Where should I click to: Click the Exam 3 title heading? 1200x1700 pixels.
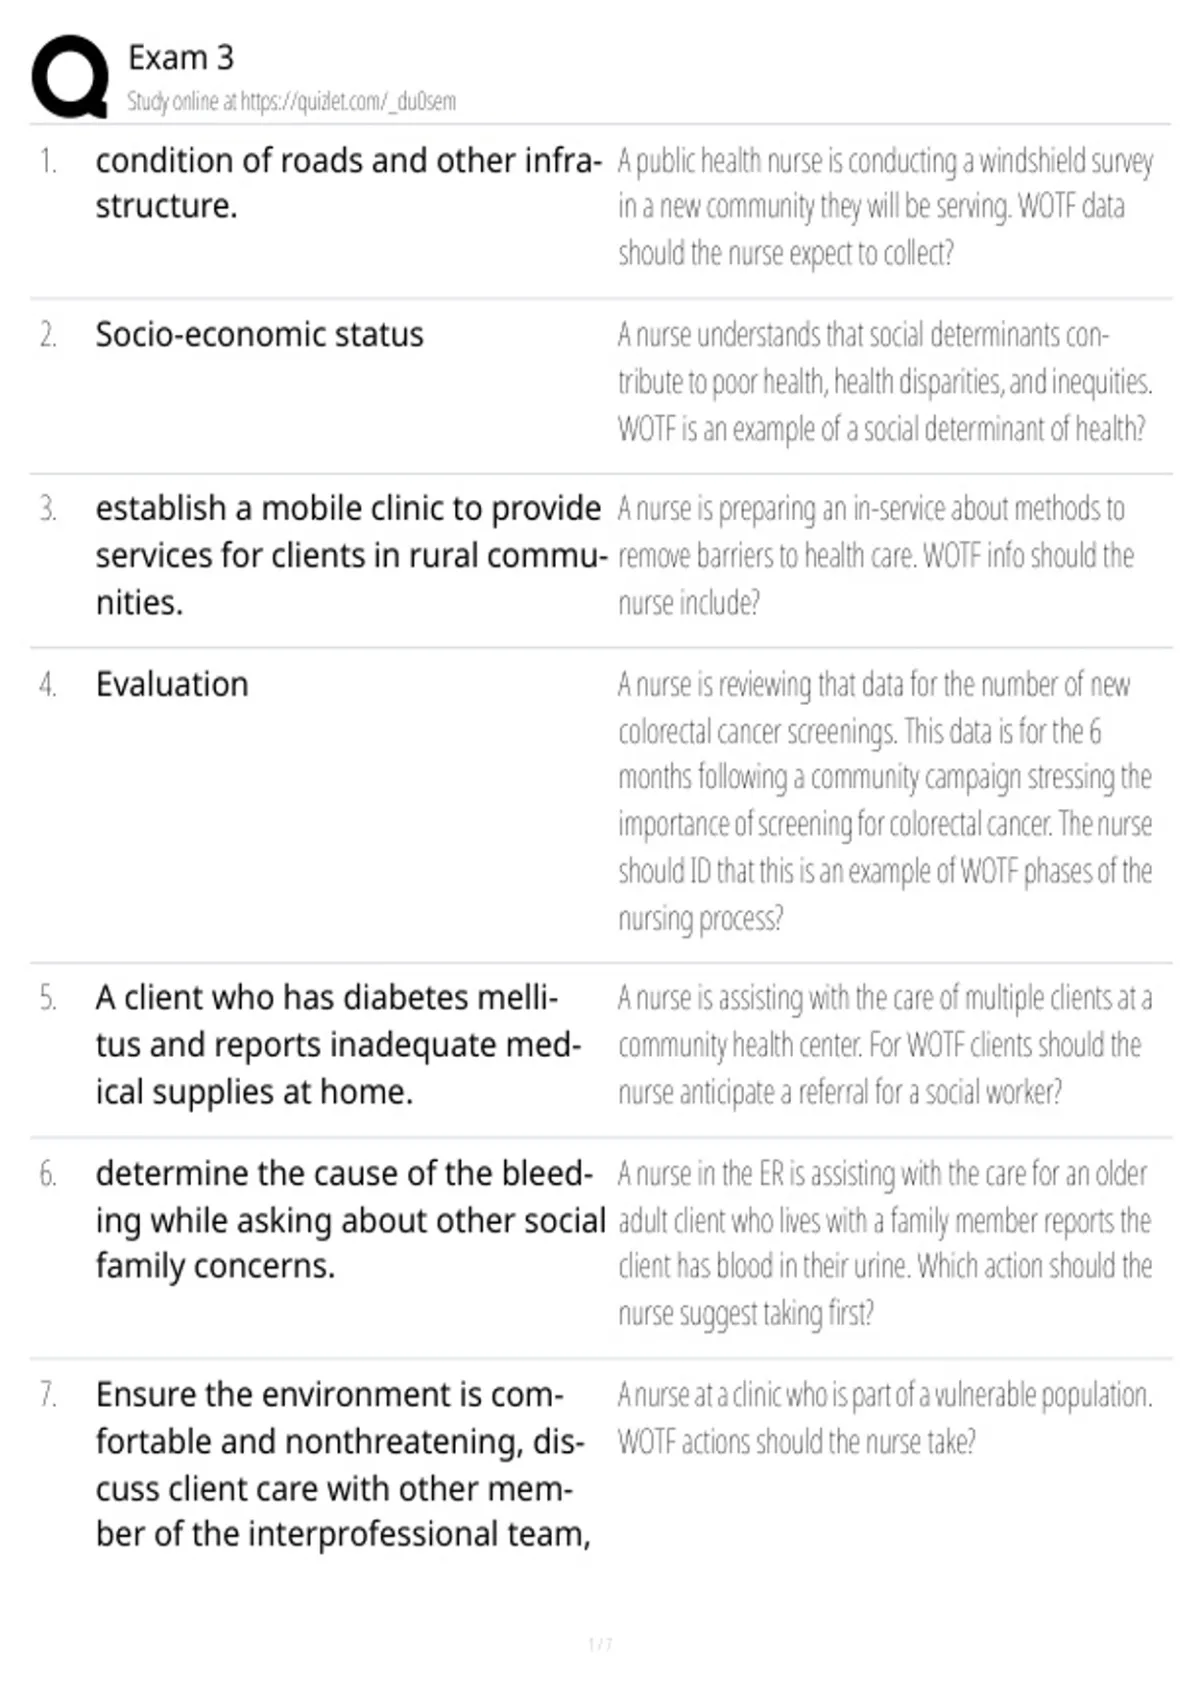pyautogui.click(x=181, y=58)
